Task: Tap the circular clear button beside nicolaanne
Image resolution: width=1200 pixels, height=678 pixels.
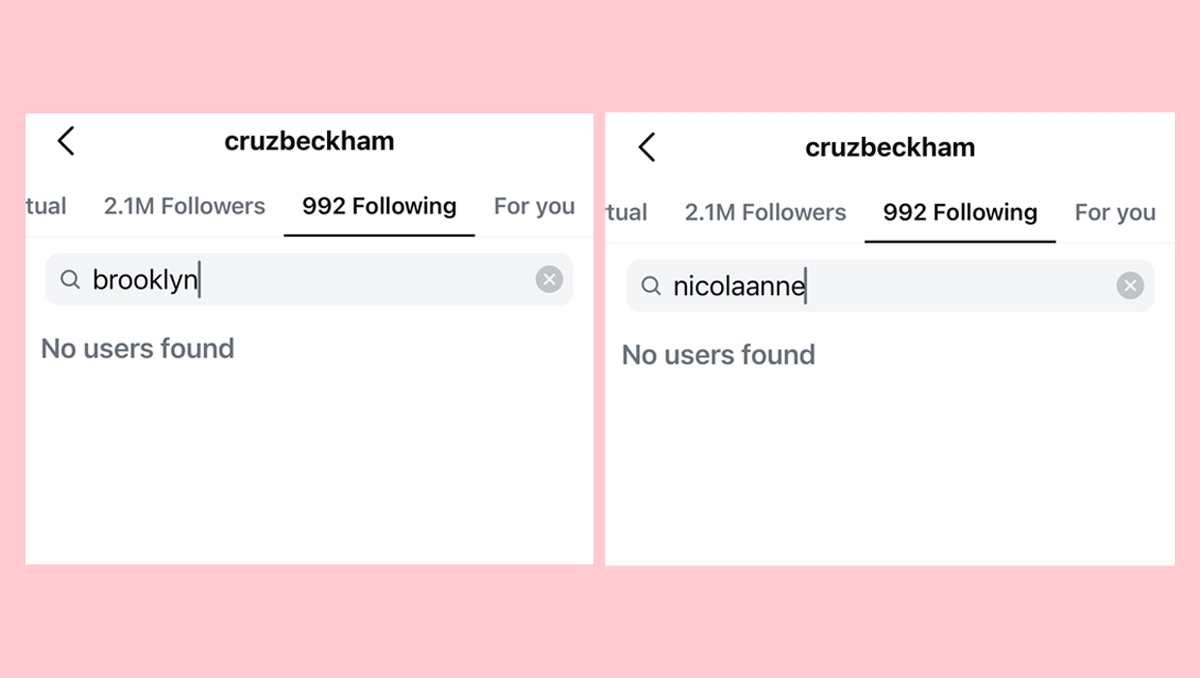Action: pyautogui.click(x=1130, y=285)
